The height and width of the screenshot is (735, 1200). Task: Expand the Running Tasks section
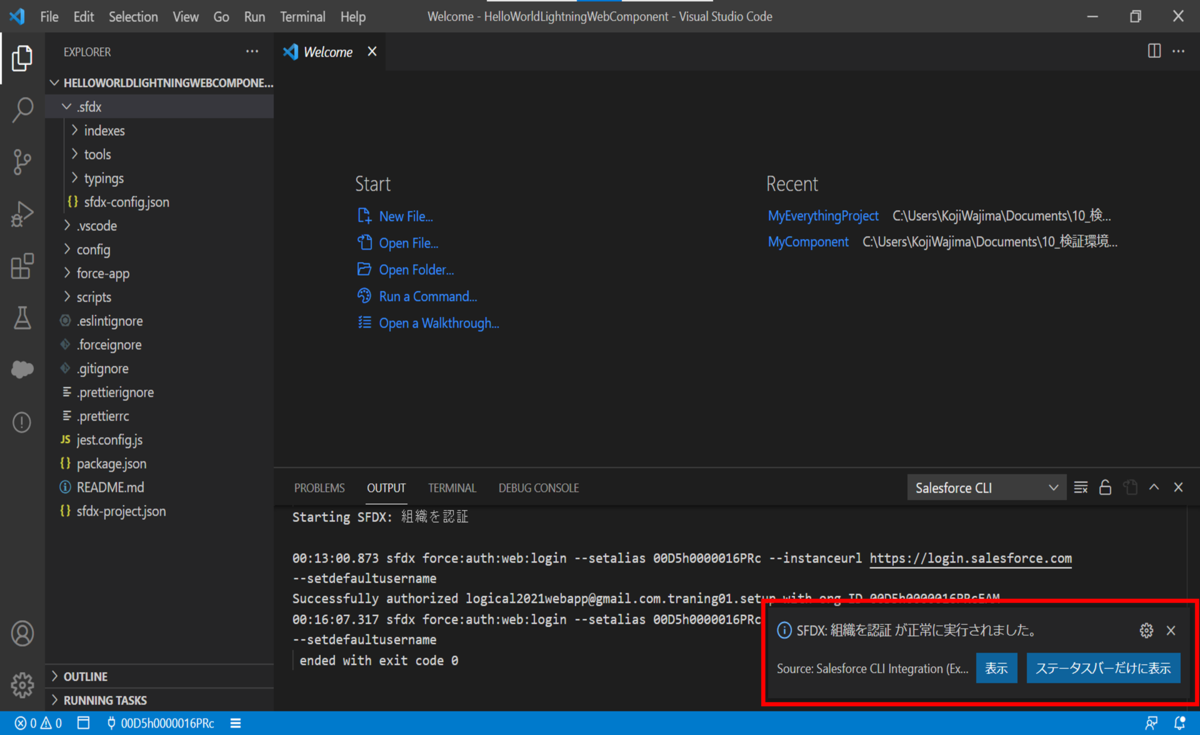[x=160, y=700]
